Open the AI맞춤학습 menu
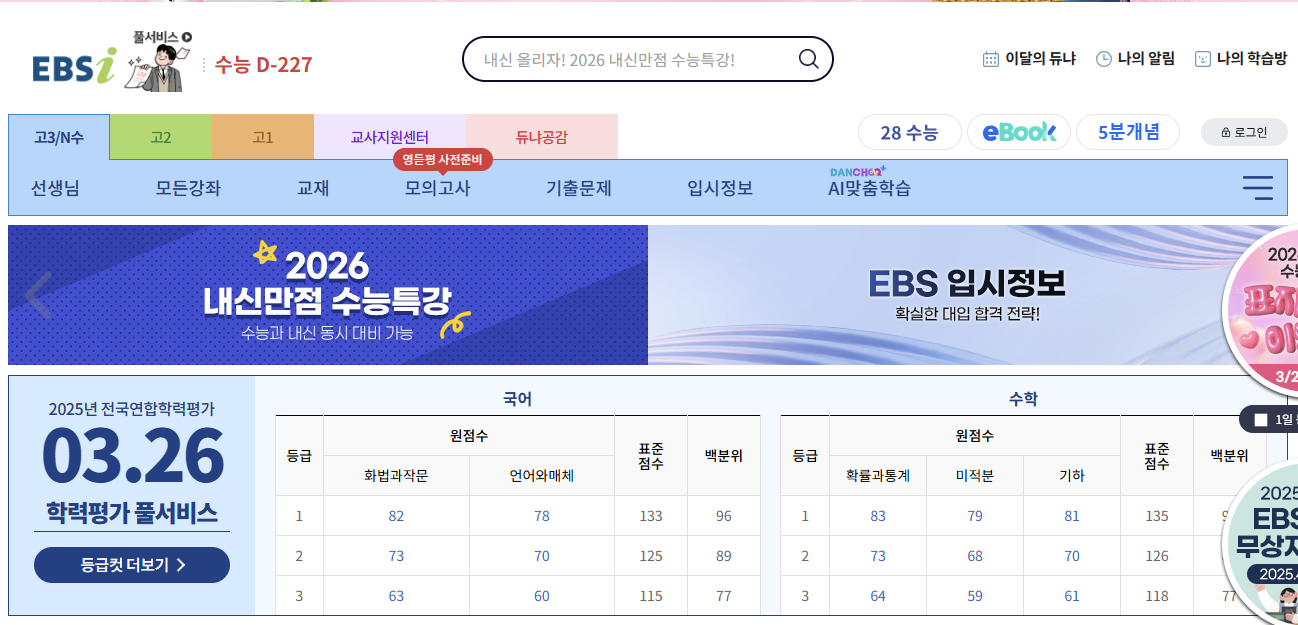This screenshot has height=625, width=1298. (869, 188)
